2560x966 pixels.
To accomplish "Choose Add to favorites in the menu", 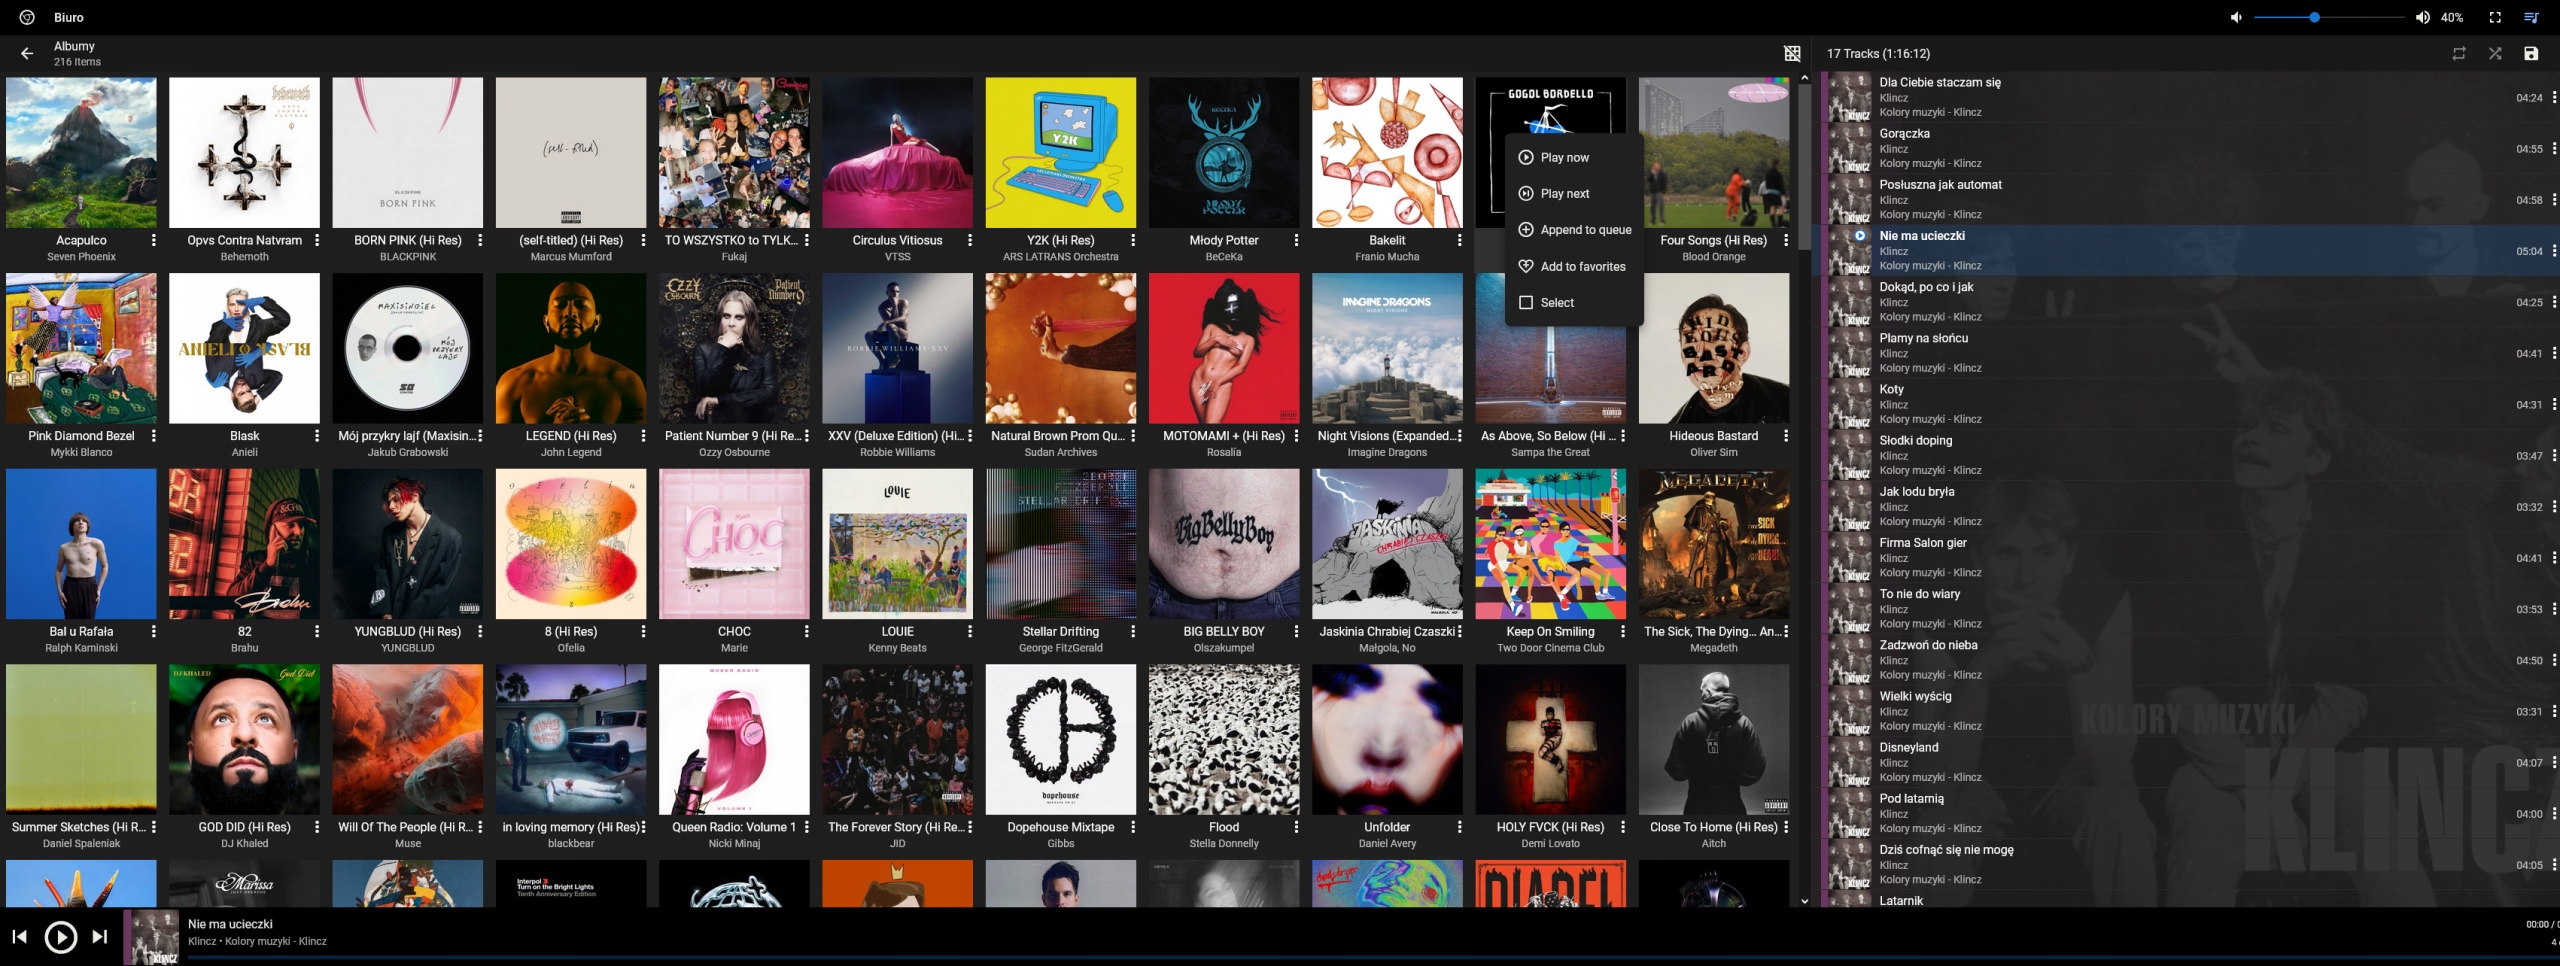I will [x=1574, y=266].
